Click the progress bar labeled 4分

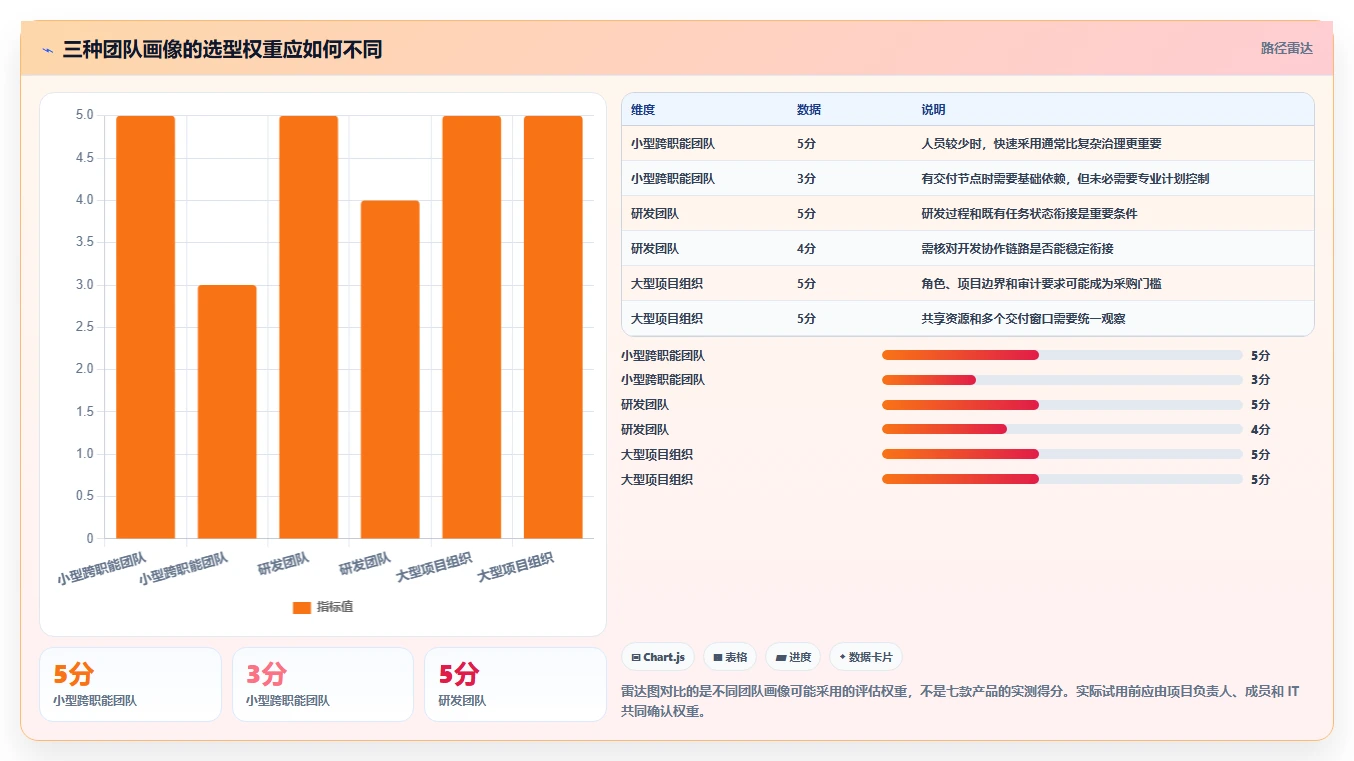(1062, 429)
